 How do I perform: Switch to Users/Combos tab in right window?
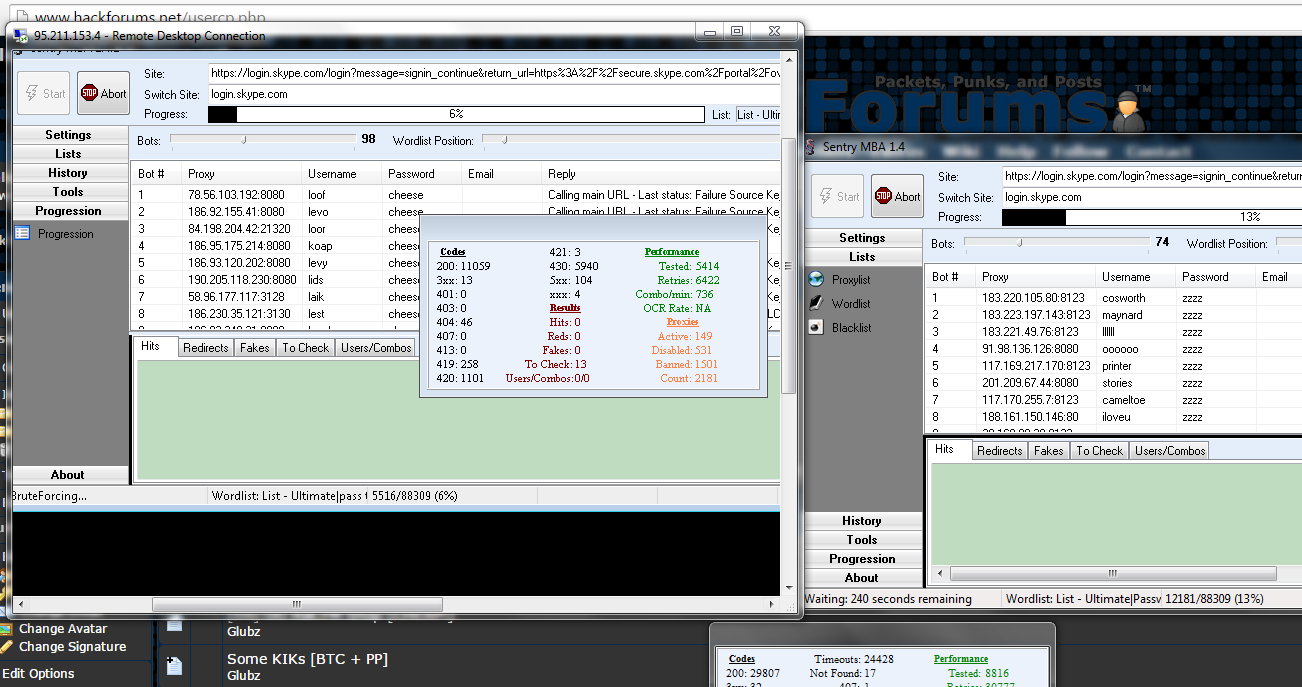coord(1170,451)
